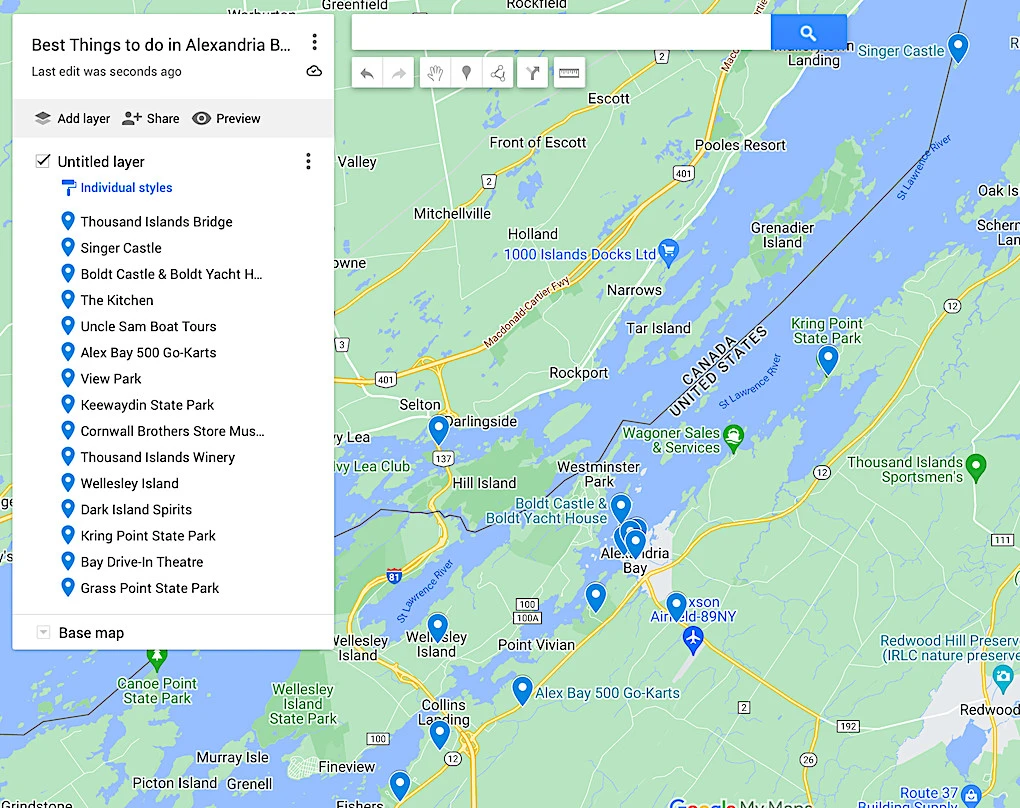Click the pin near Collins Landing
Image resolution: width=1020 pixels, height=808 pixels.
(x=440, y=734)
